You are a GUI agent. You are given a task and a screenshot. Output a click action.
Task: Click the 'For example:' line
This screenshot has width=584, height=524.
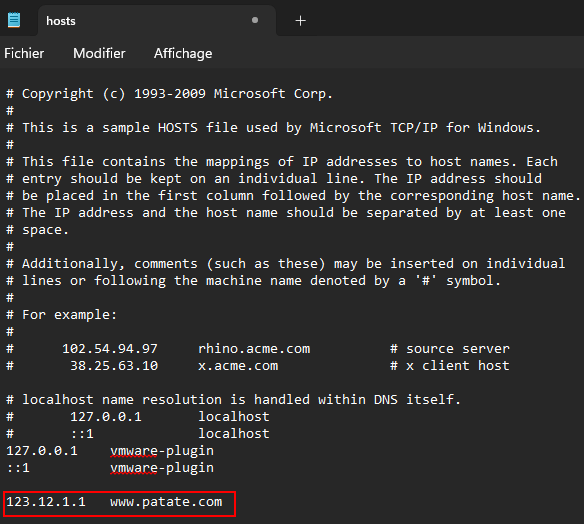(61, 315)
